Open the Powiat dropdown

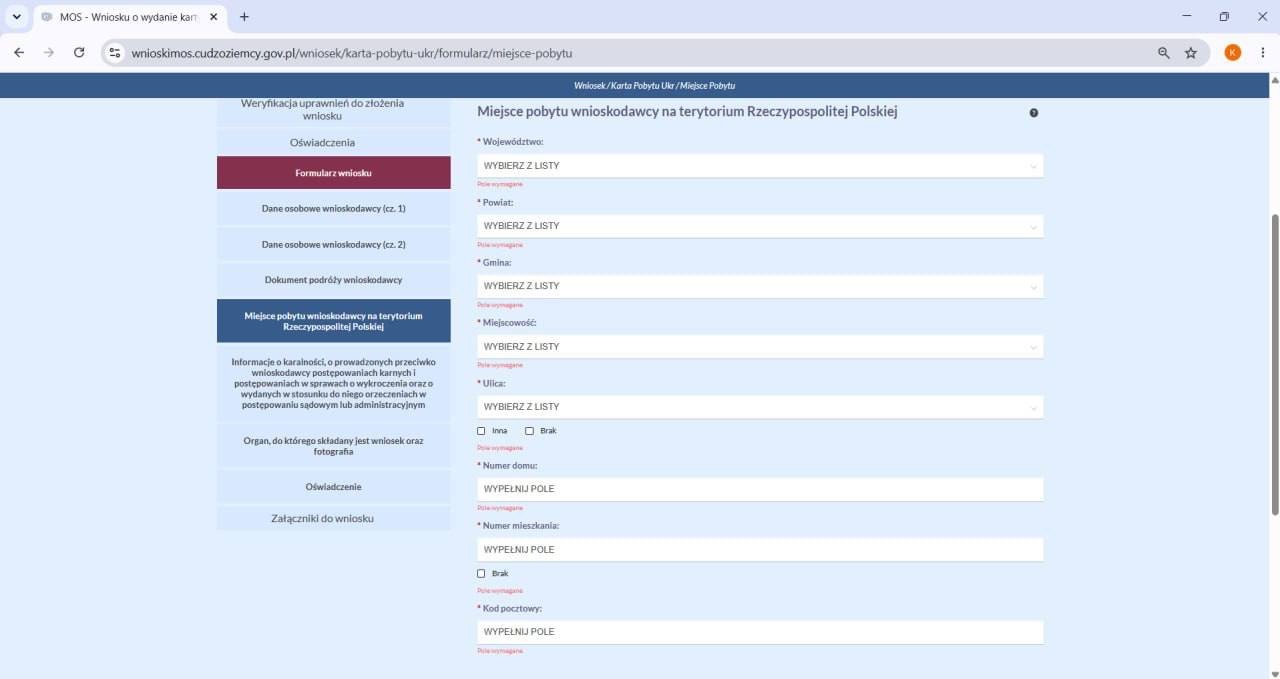coord(760,226)
